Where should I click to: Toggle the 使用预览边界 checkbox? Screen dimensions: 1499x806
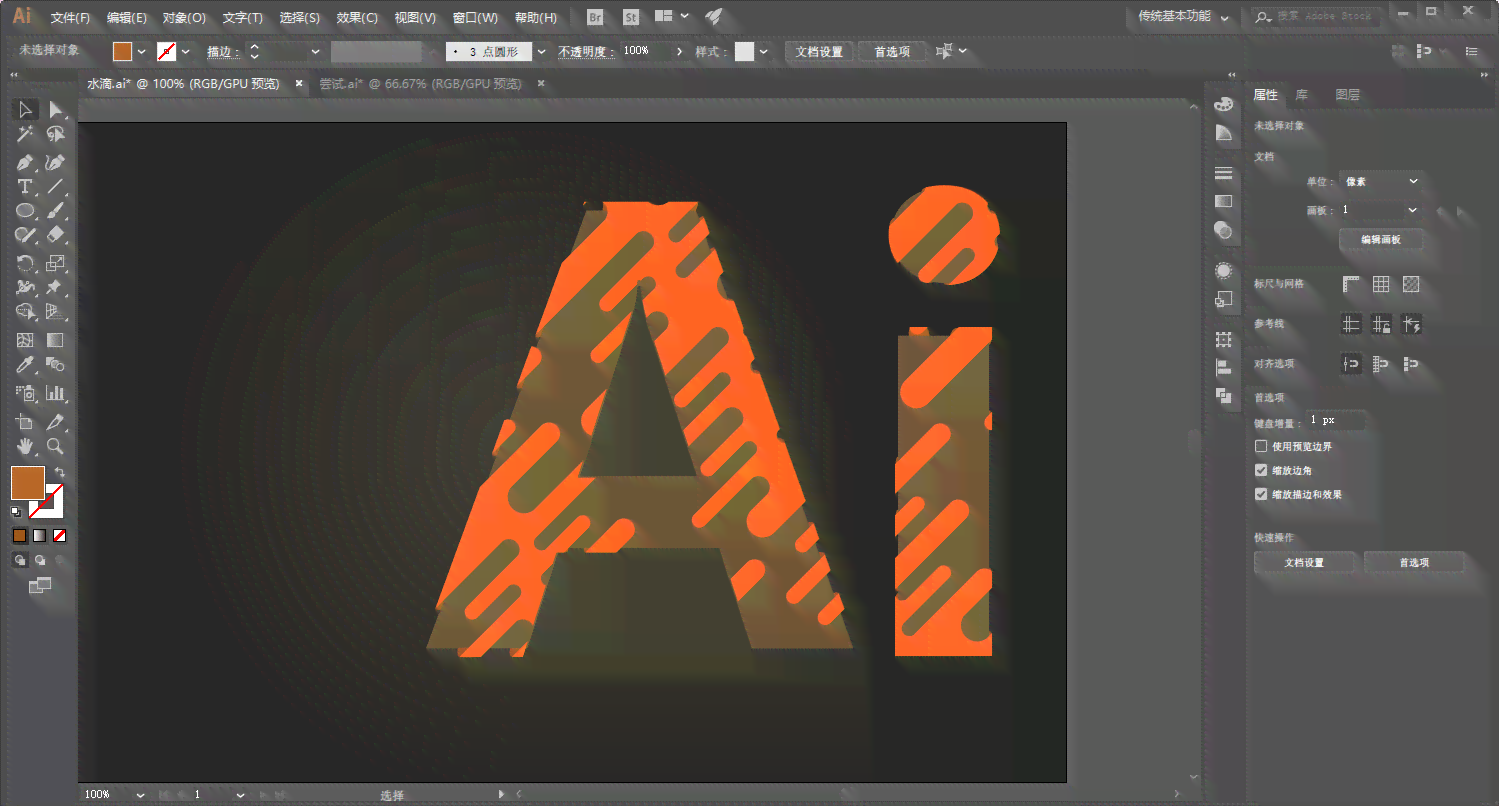tap(1261, 446)
